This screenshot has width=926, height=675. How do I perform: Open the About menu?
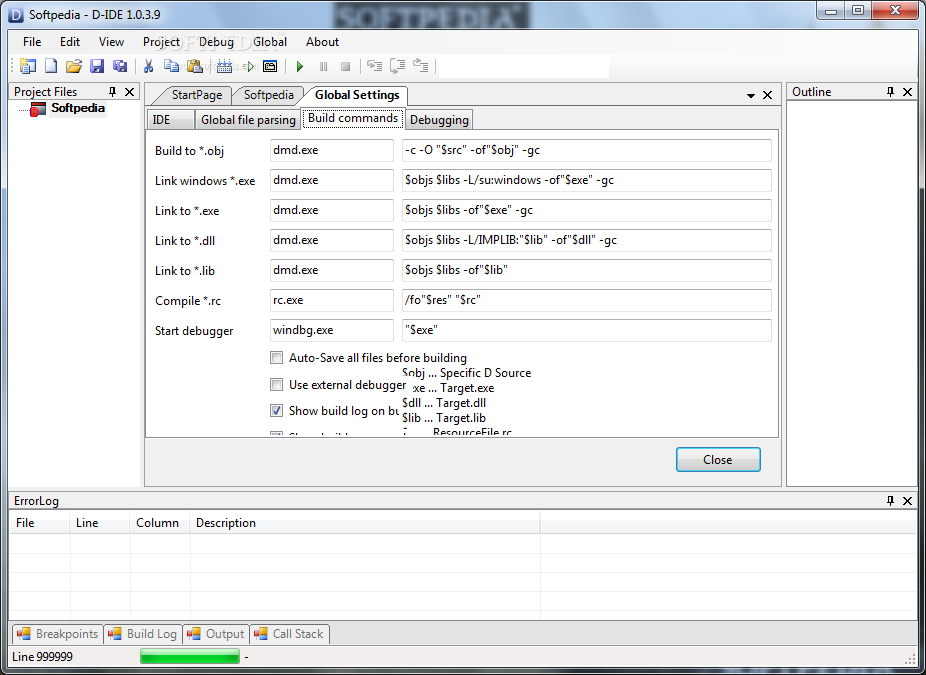coord(322,42)
